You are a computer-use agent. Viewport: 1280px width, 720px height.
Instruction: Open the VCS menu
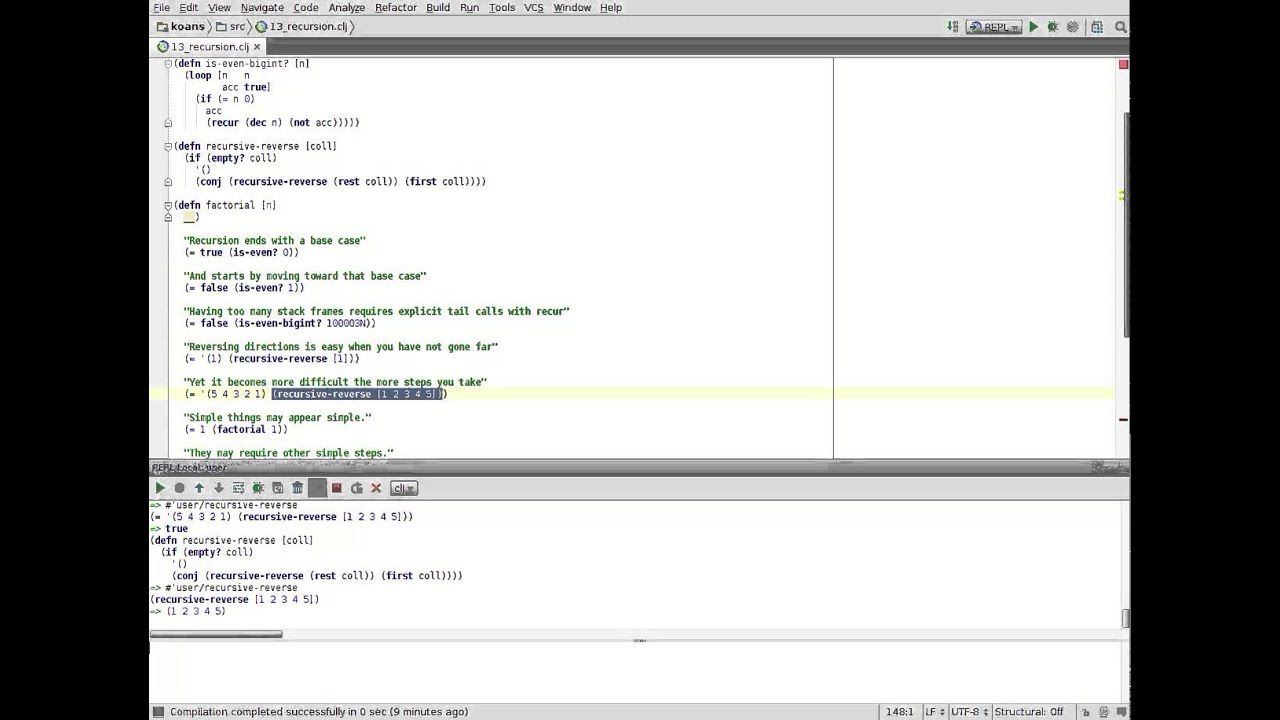(x=534, y=7)
